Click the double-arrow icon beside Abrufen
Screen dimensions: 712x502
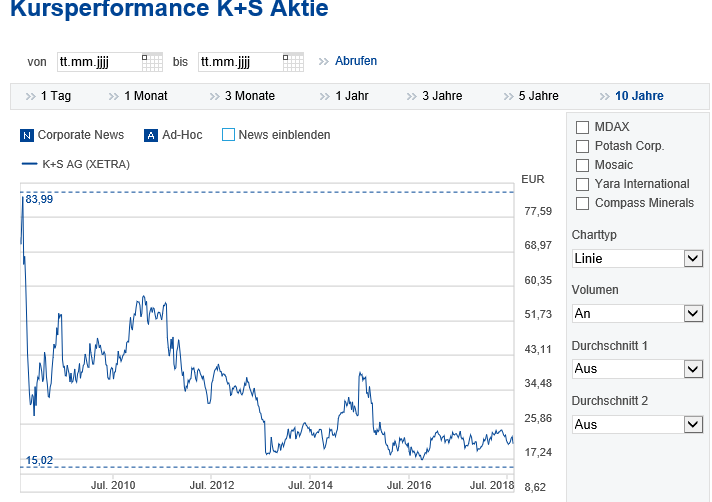[323, 62]
